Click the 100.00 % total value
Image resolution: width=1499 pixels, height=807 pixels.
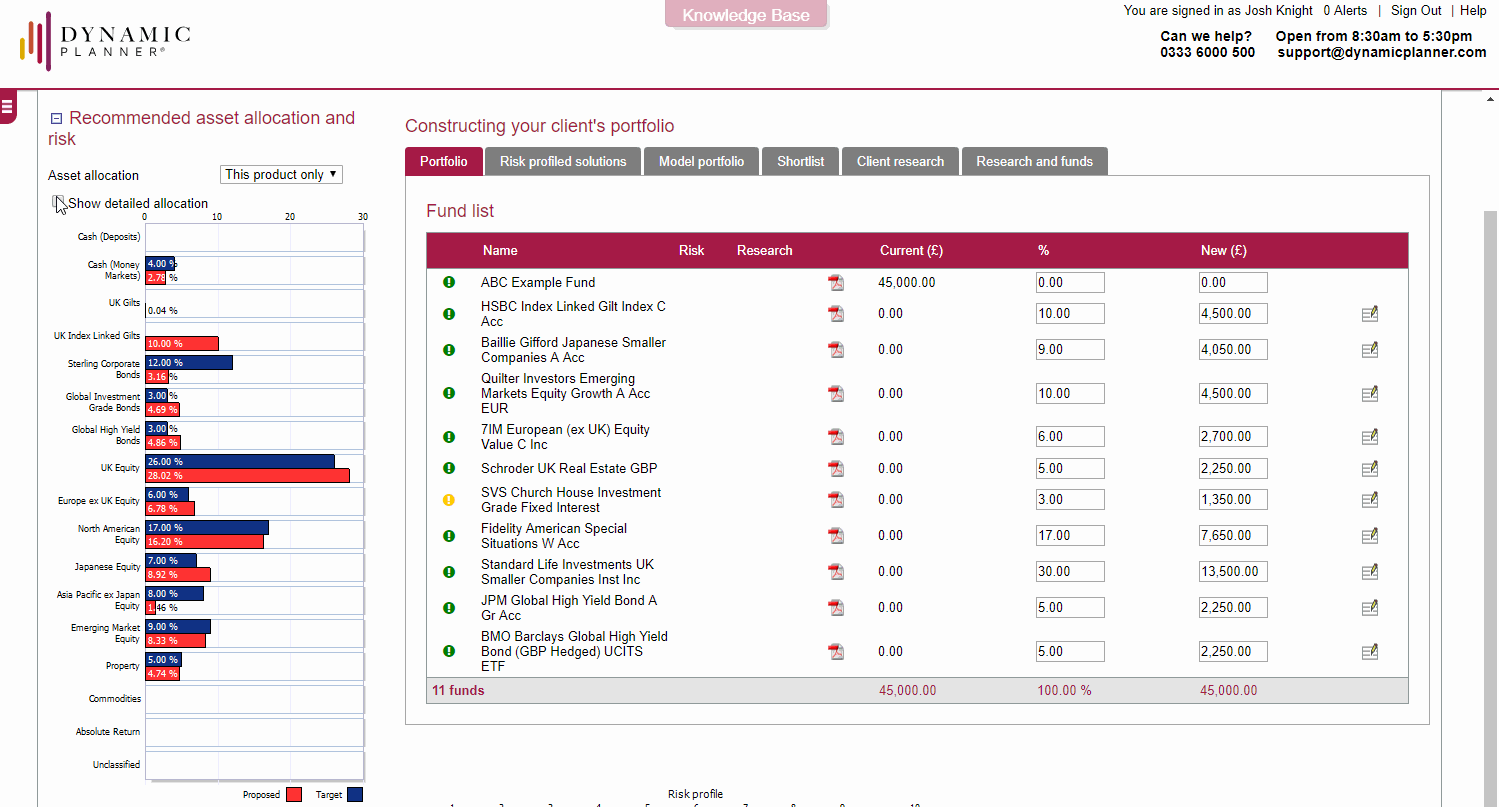1064,691
